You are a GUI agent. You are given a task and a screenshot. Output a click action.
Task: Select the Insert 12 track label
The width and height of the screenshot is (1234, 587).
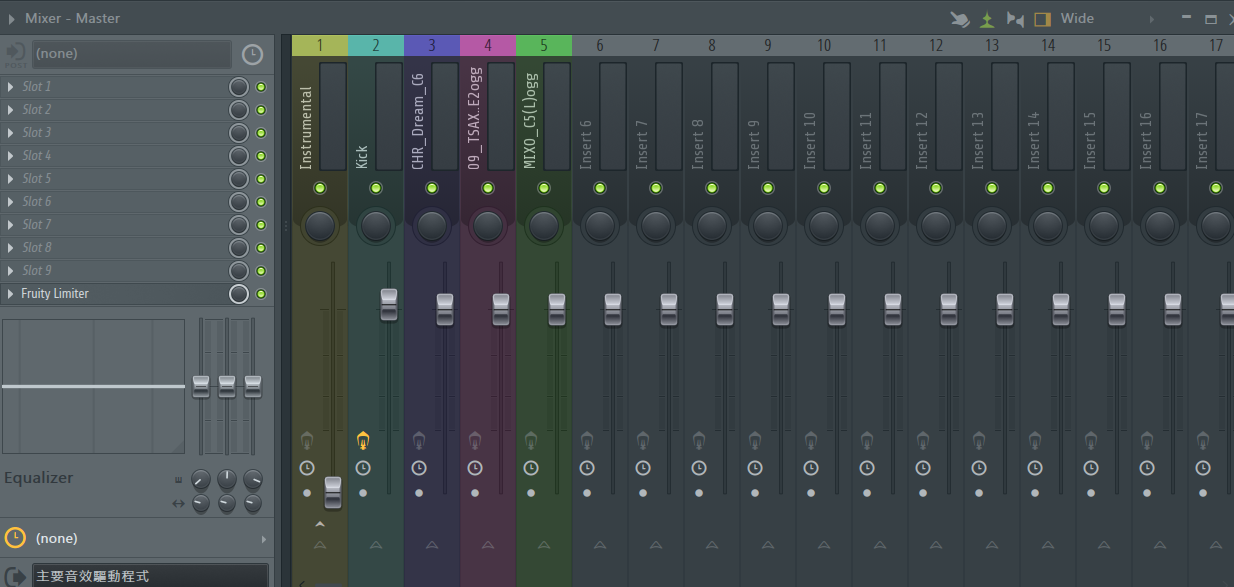click(921, 140)
